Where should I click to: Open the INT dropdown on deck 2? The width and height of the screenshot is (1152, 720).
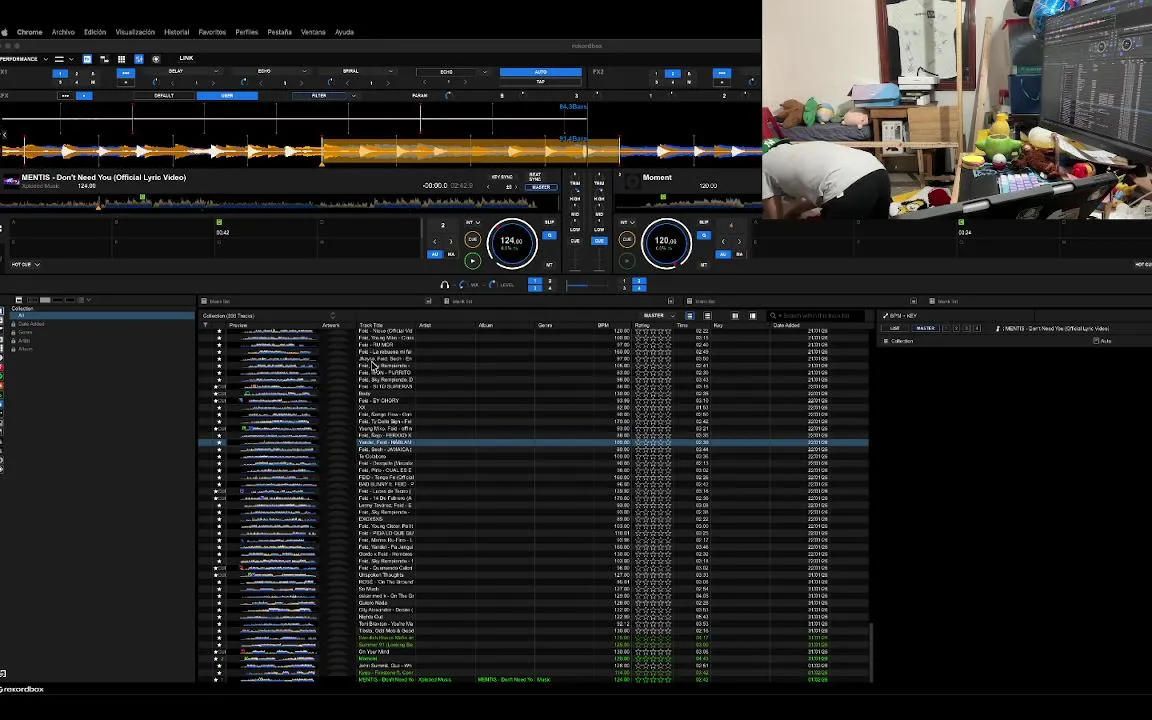click(x=627, y=223)
